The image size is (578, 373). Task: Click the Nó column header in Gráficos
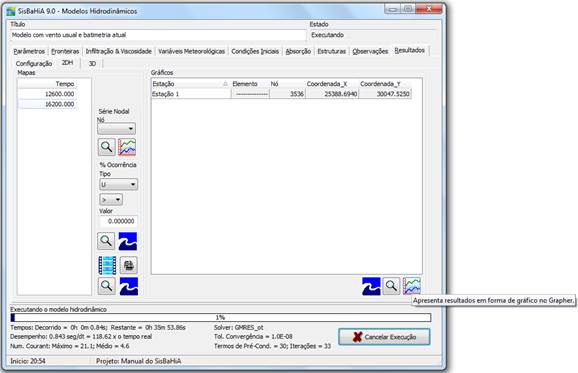288,84
